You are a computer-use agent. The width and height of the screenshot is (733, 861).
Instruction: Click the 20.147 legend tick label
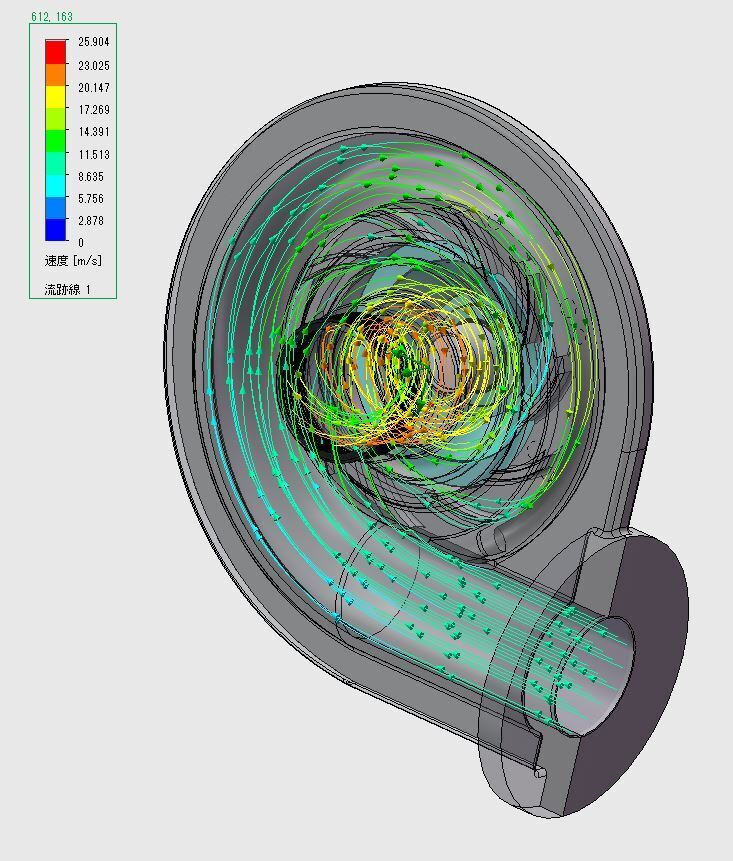(93, 88)
